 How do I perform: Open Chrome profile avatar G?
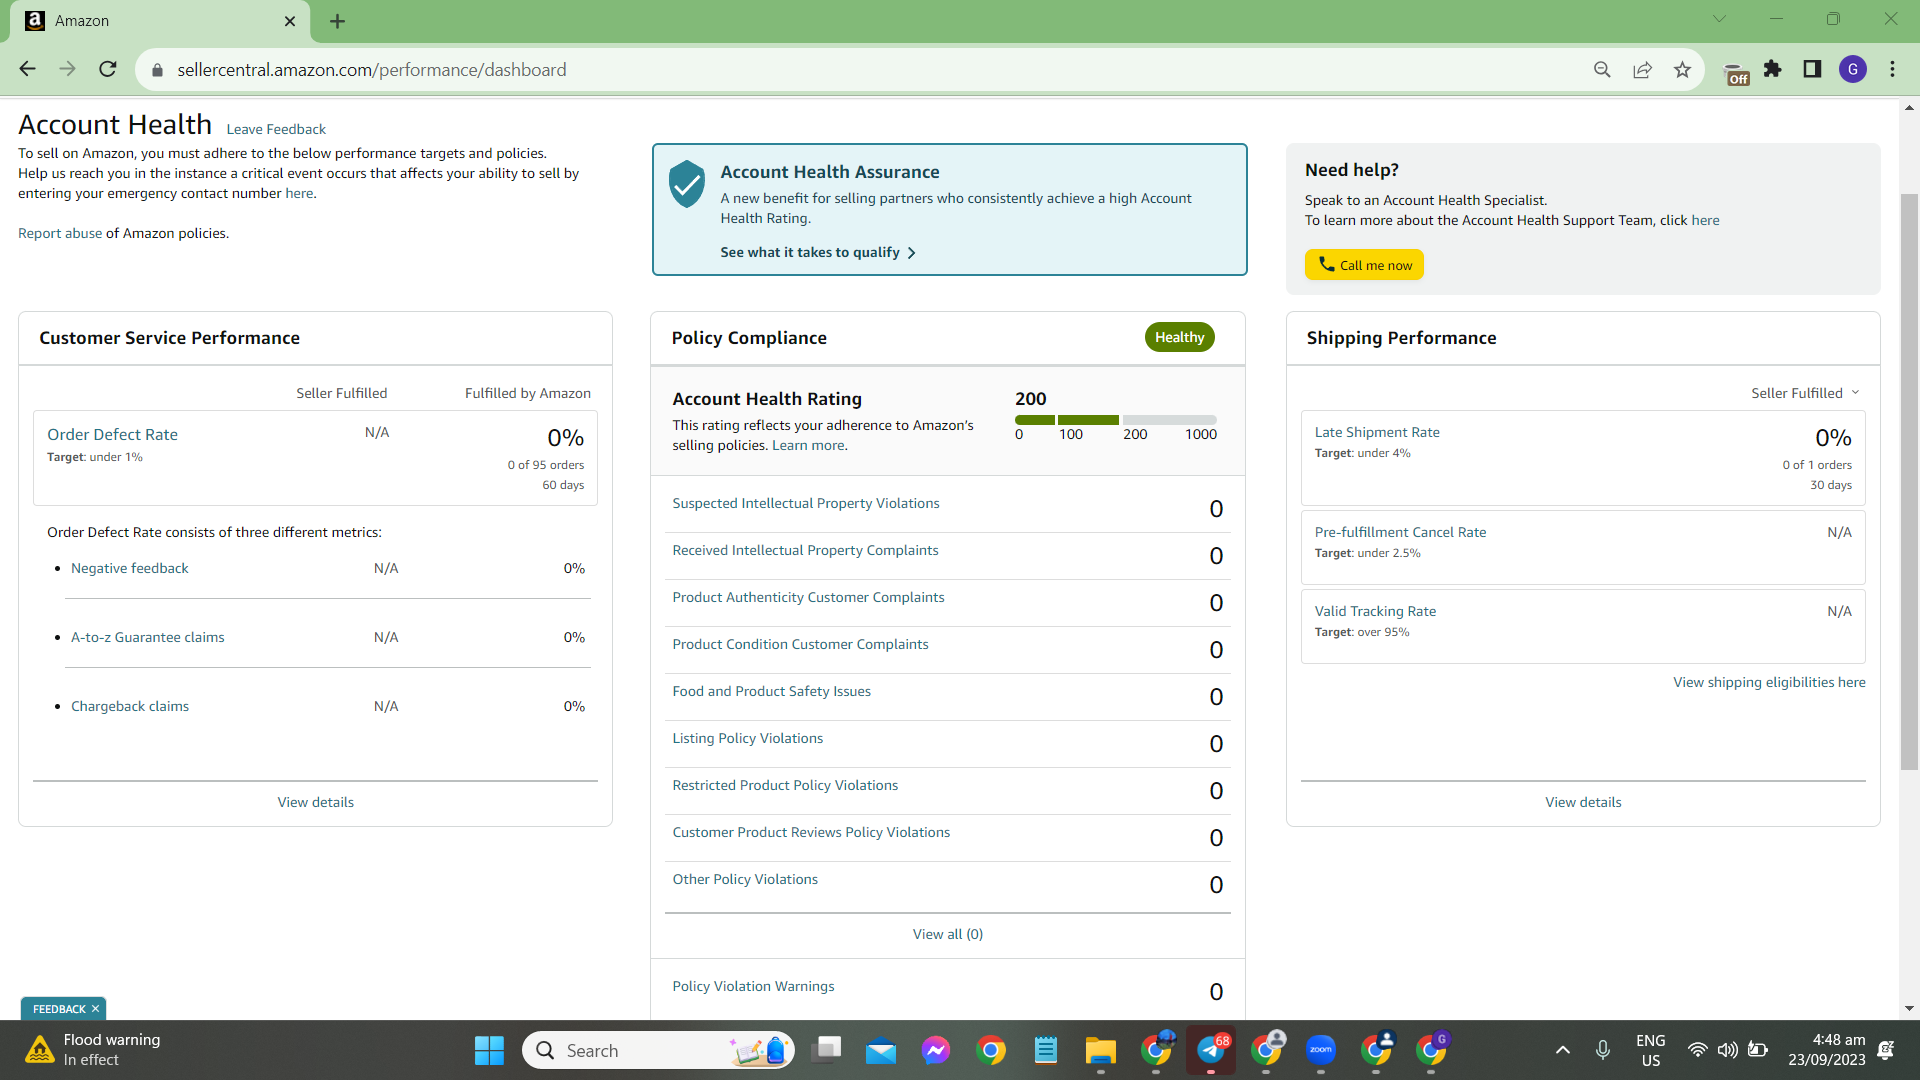point(1853,69)
